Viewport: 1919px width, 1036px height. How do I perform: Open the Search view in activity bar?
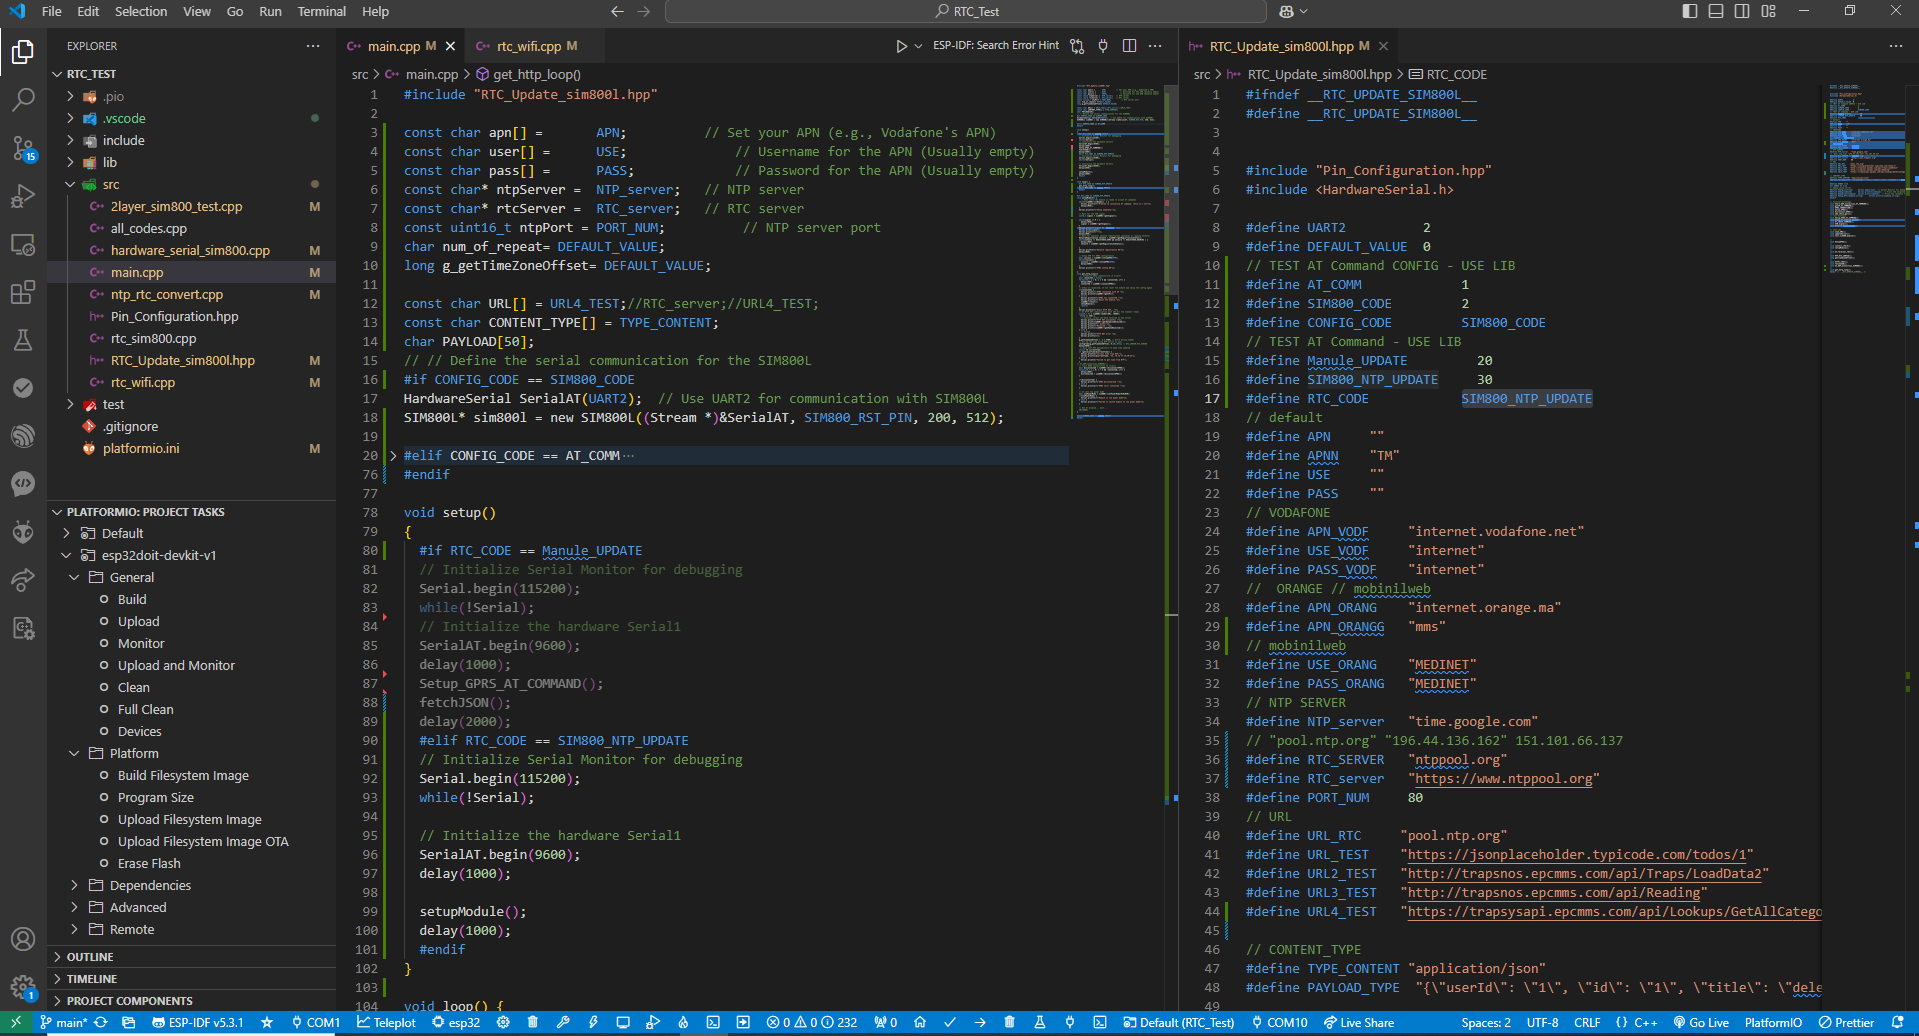click(23, 100)
